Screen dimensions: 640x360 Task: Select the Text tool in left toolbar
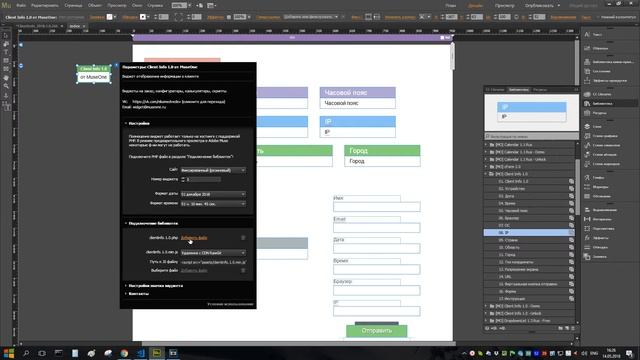6,52
